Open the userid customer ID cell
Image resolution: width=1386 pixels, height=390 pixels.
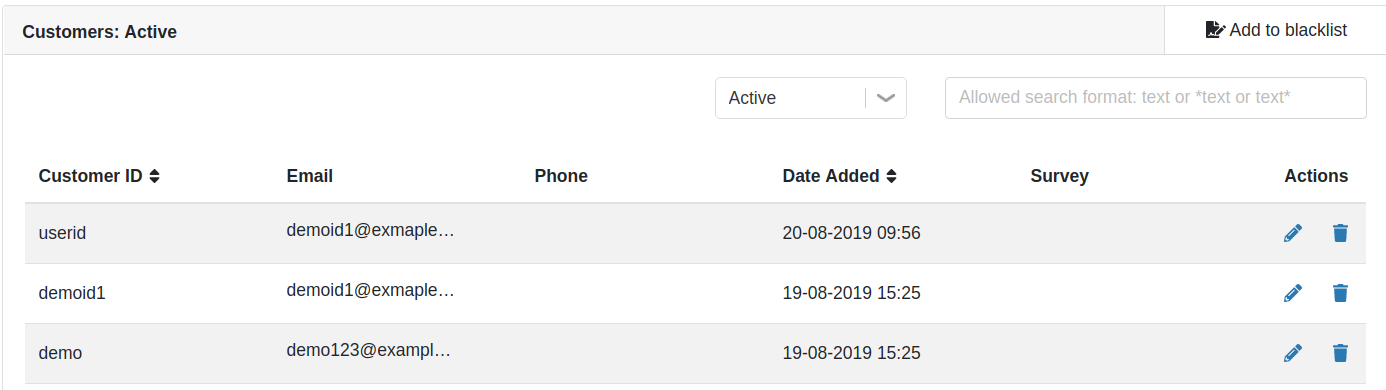point(62,233)
